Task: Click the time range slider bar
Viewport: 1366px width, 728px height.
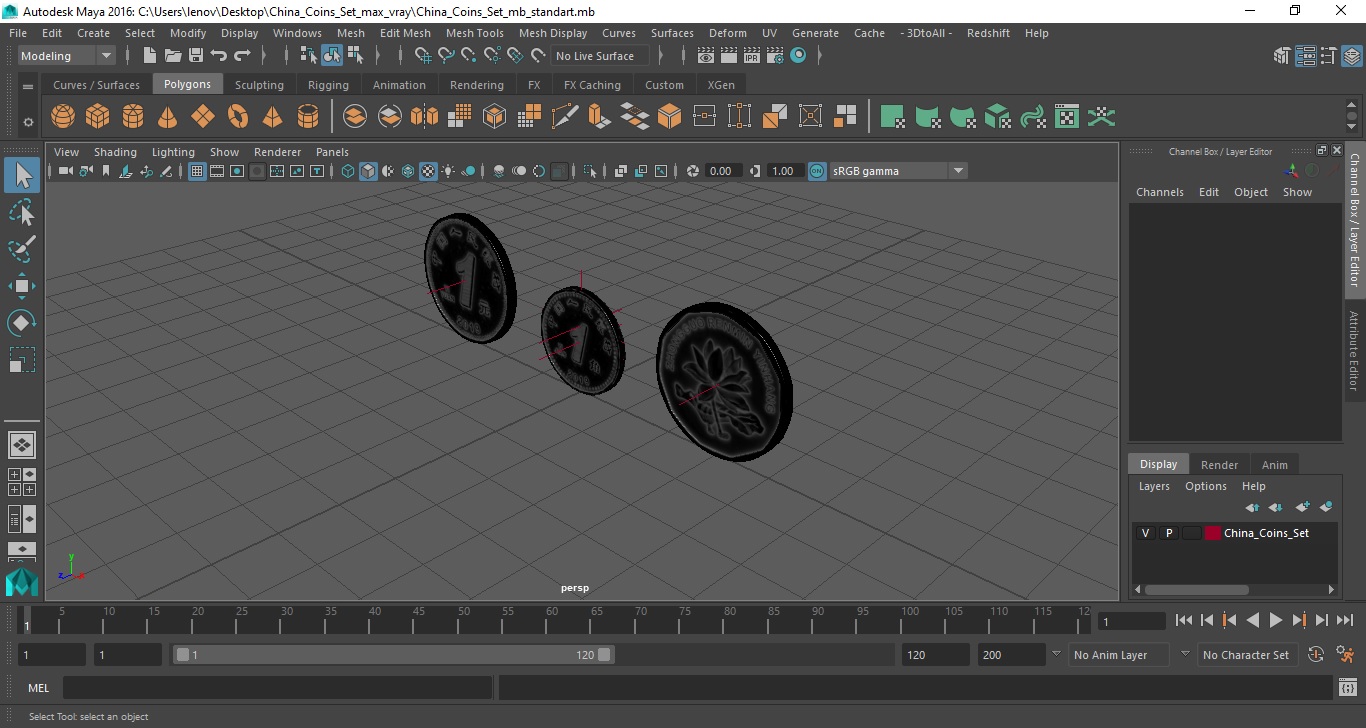Action: pyautogui.click(x=394, y=655)
